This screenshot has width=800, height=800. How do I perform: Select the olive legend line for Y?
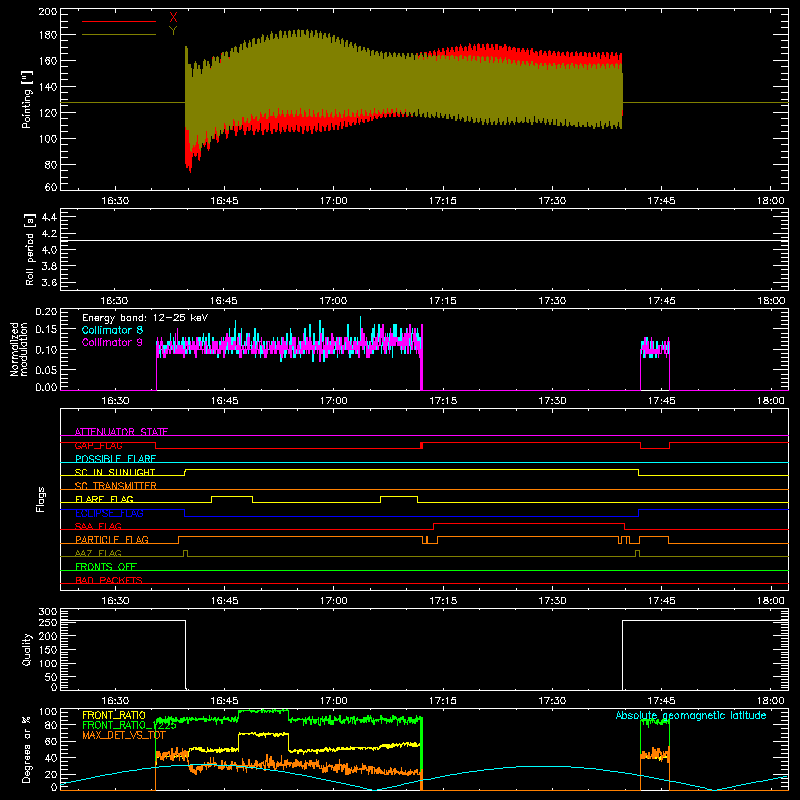[119, 35]
